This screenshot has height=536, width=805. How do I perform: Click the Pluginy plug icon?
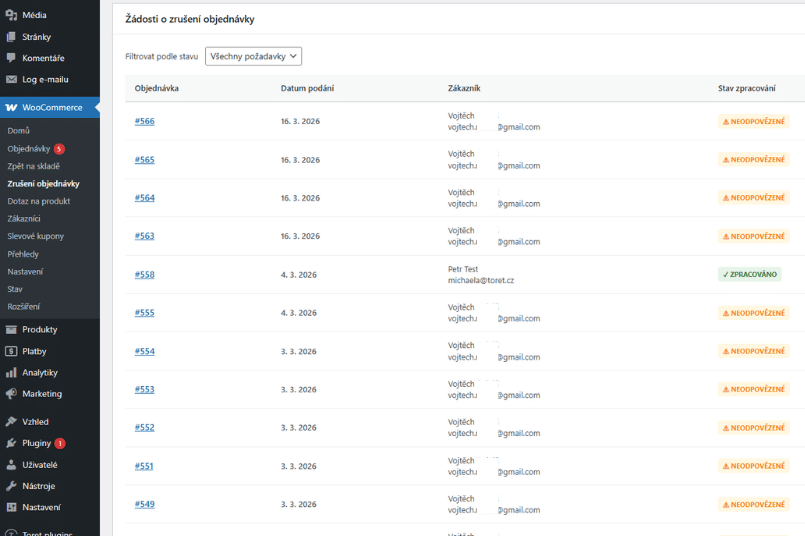[11, 443]
